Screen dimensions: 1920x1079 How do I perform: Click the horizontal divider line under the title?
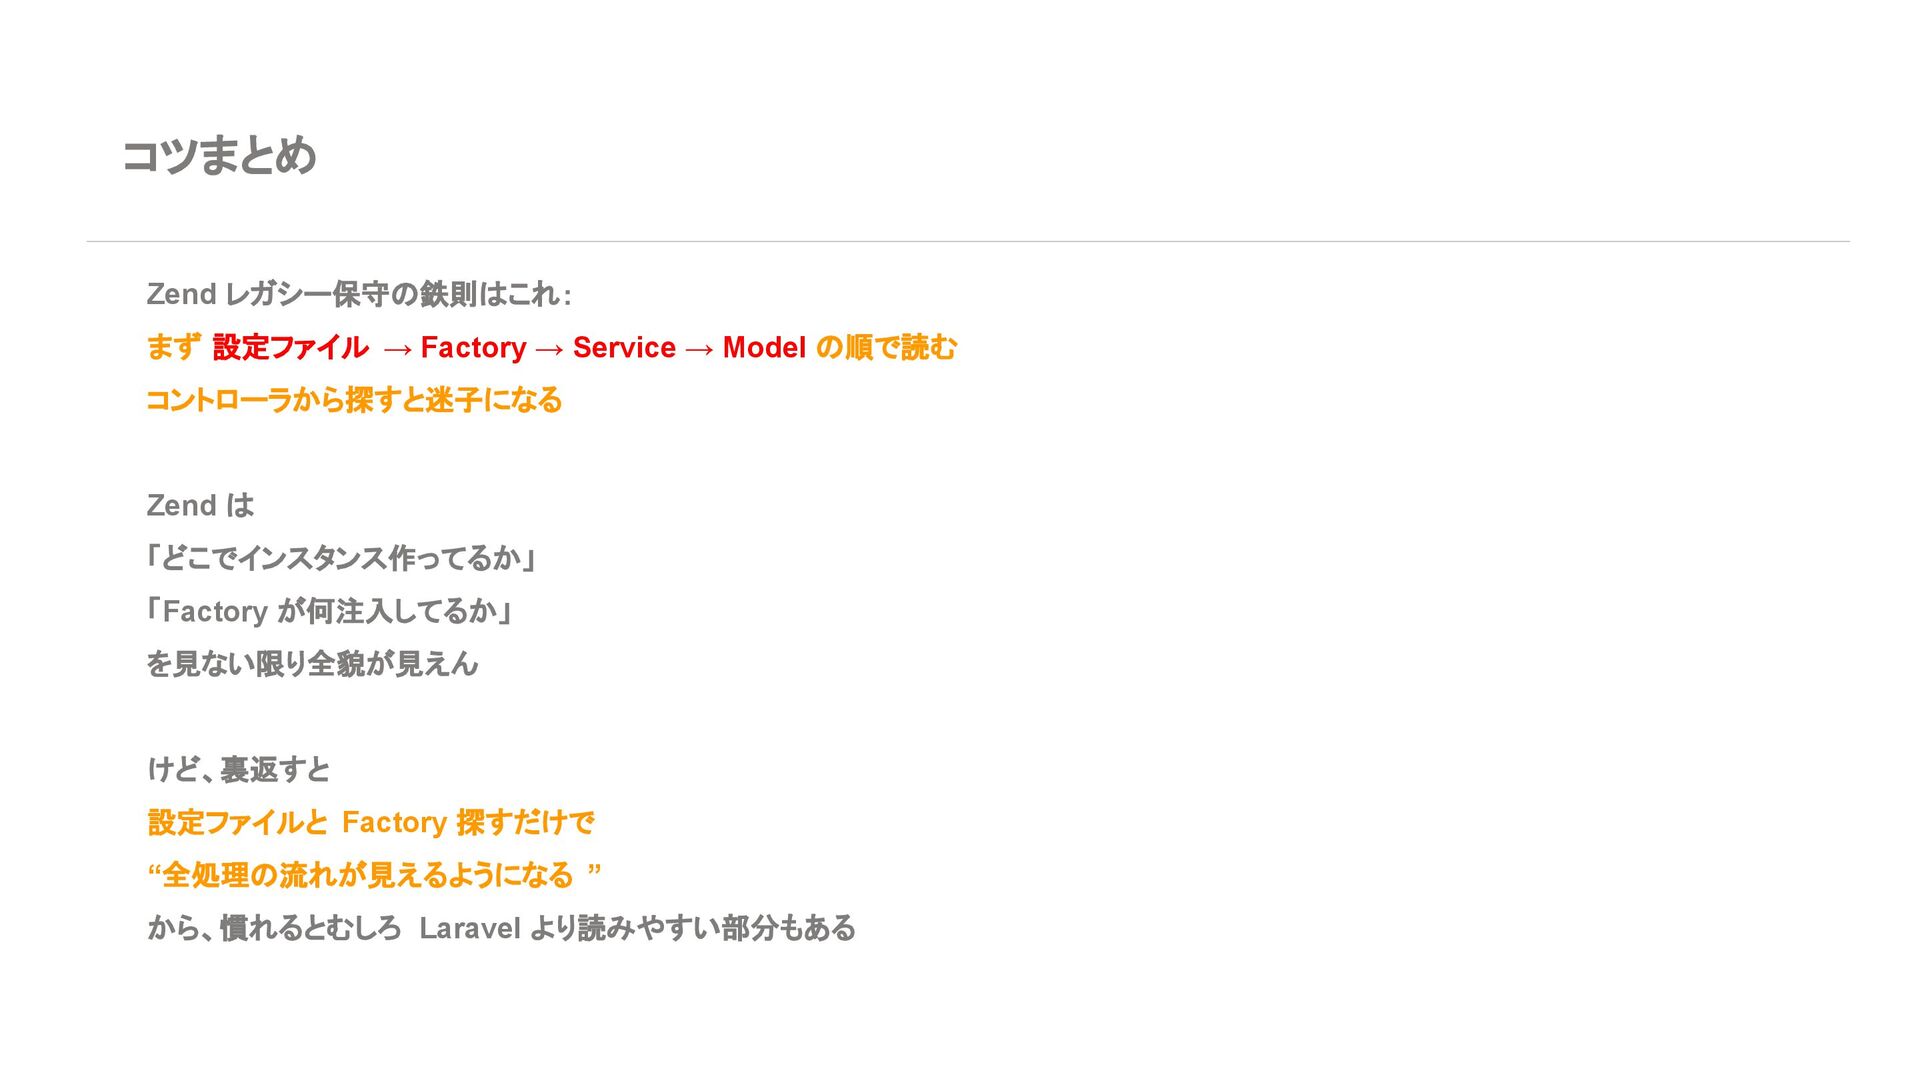tap(967, 241)
